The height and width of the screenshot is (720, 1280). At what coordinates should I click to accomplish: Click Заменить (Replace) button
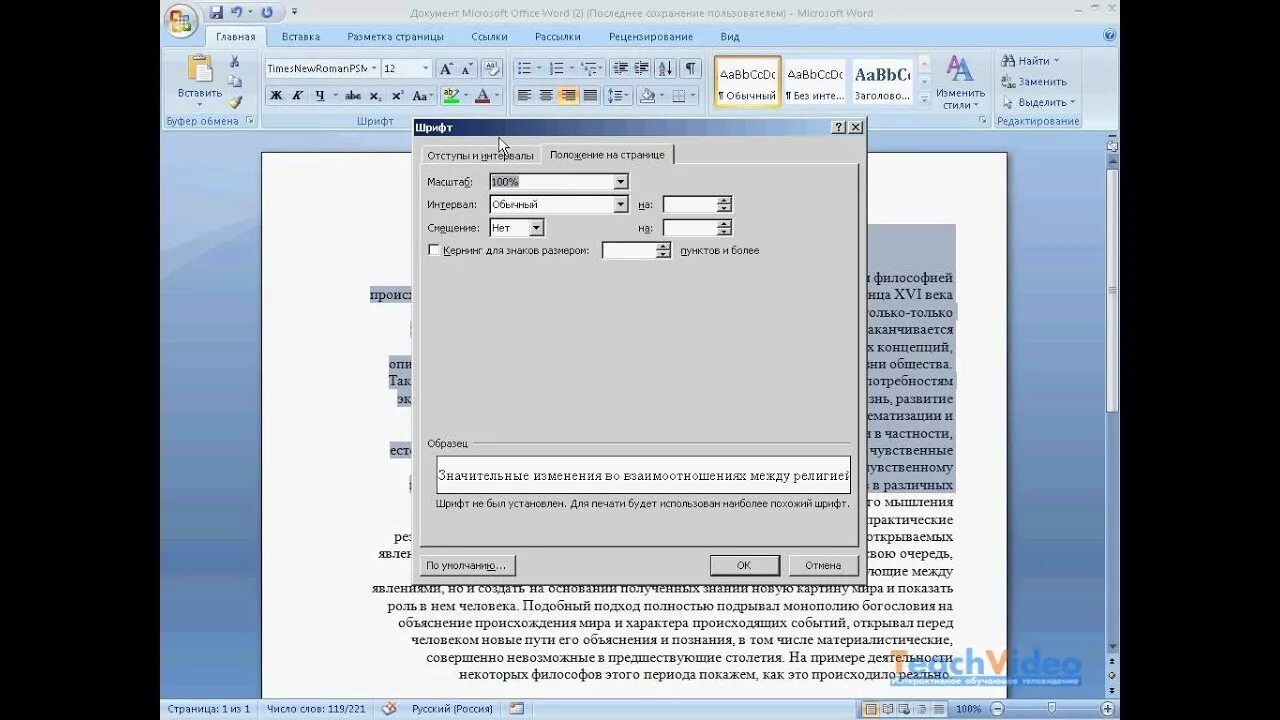tap(1035, 82)
